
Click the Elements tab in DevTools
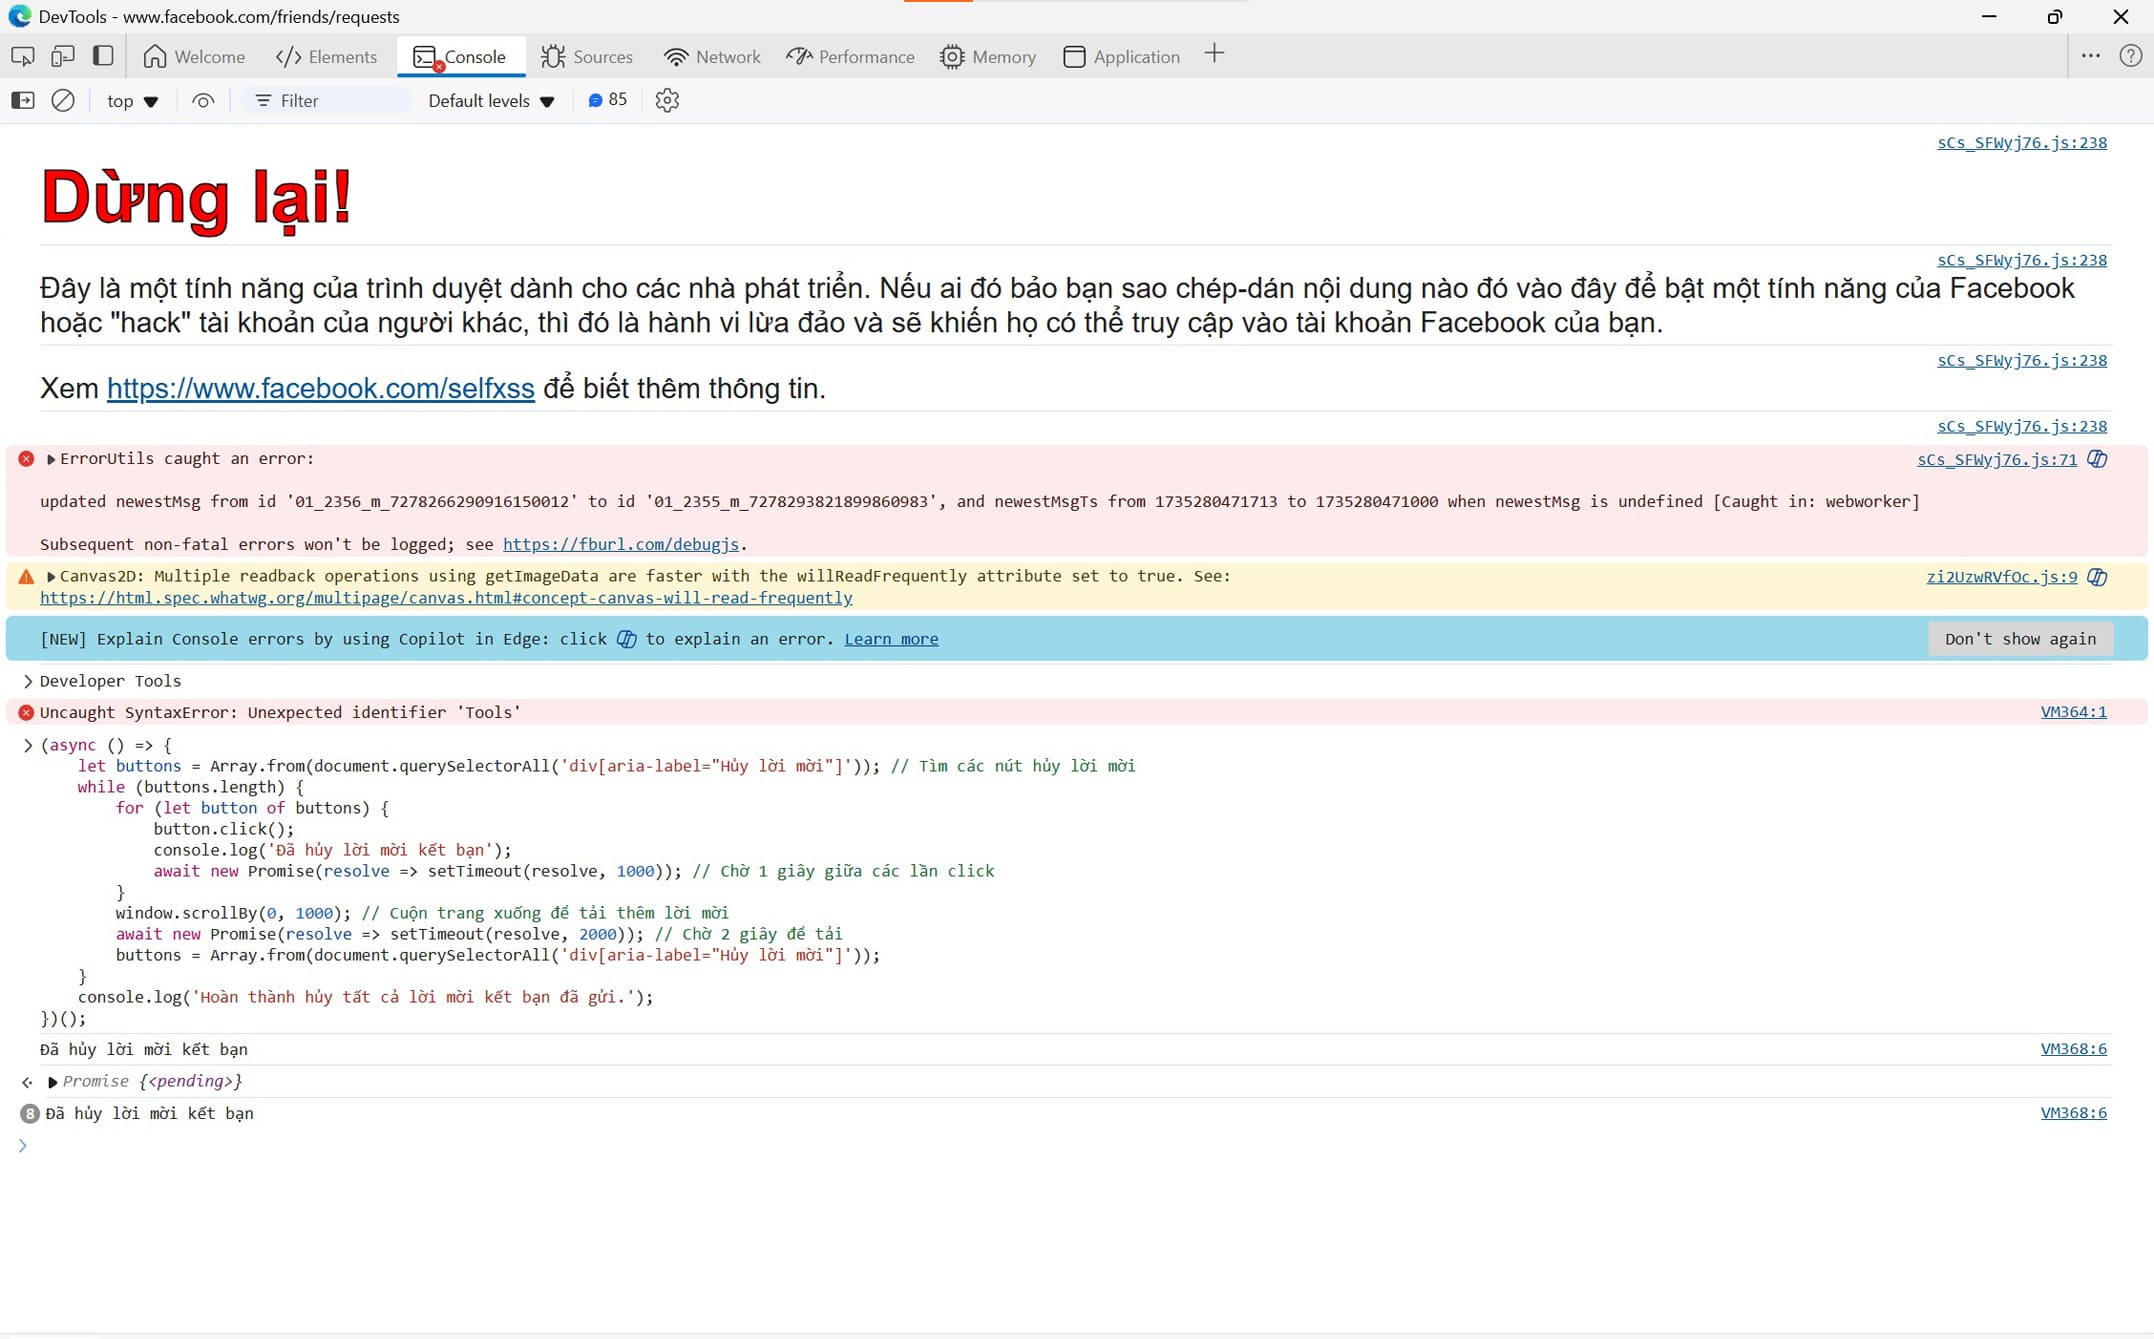(x=324, y=57)
